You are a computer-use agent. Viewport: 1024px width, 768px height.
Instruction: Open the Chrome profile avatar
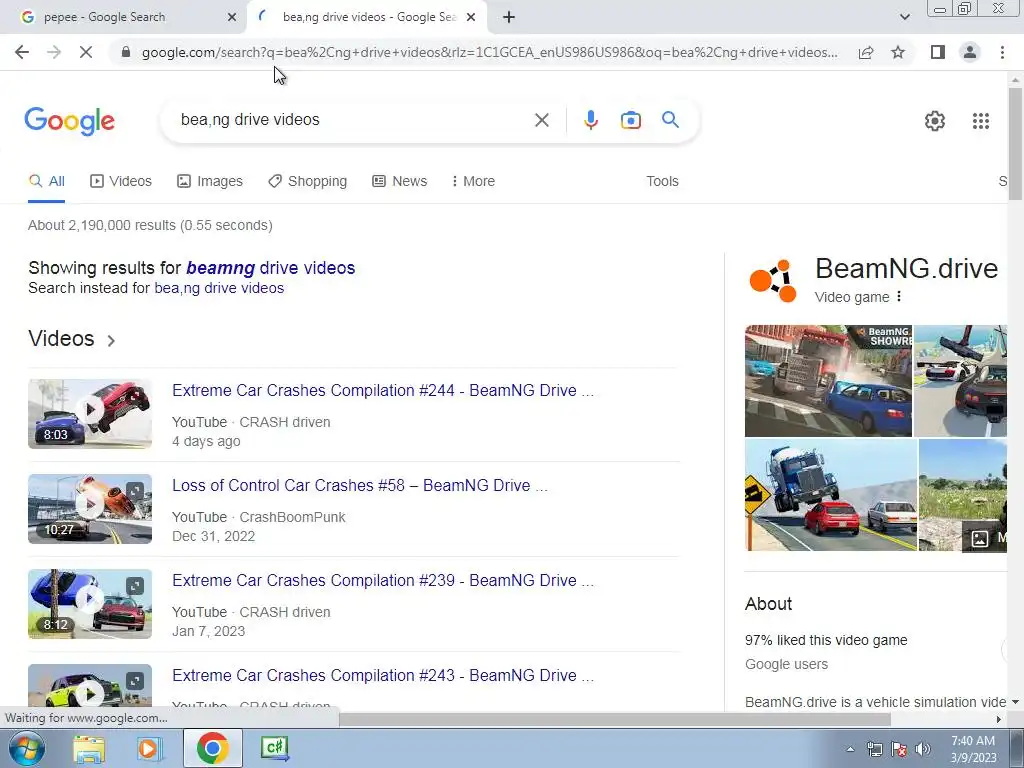click(x=970, y=52)
